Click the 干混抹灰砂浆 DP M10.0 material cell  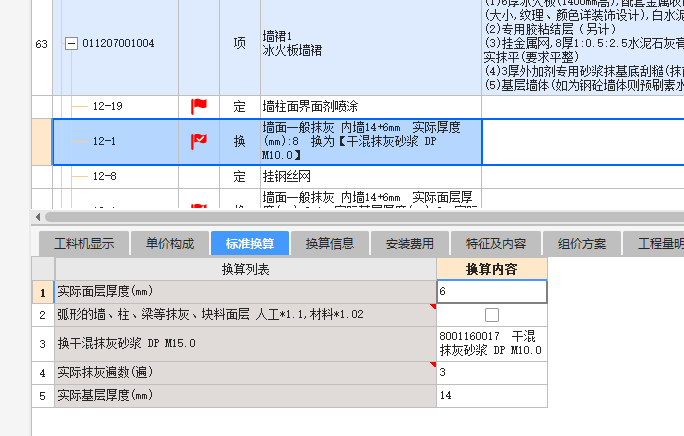[492, 344]
